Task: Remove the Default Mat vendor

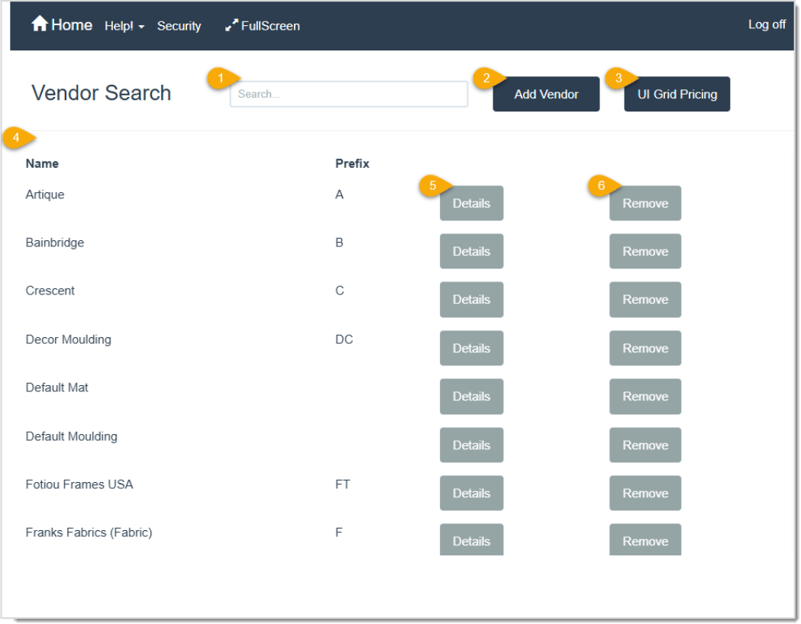Action: click(645, 396)
